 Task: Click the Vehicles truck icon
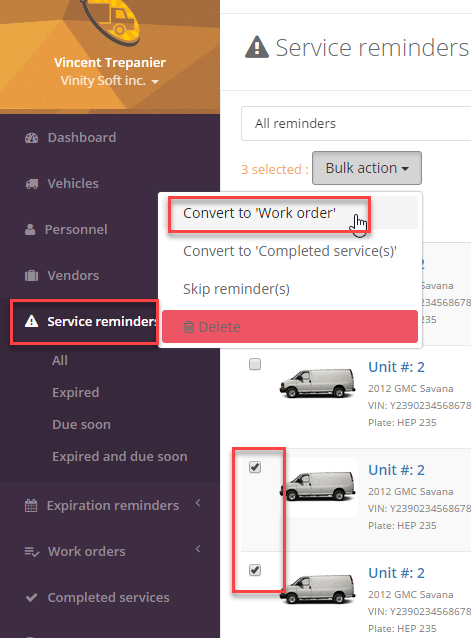pos(32,184)
